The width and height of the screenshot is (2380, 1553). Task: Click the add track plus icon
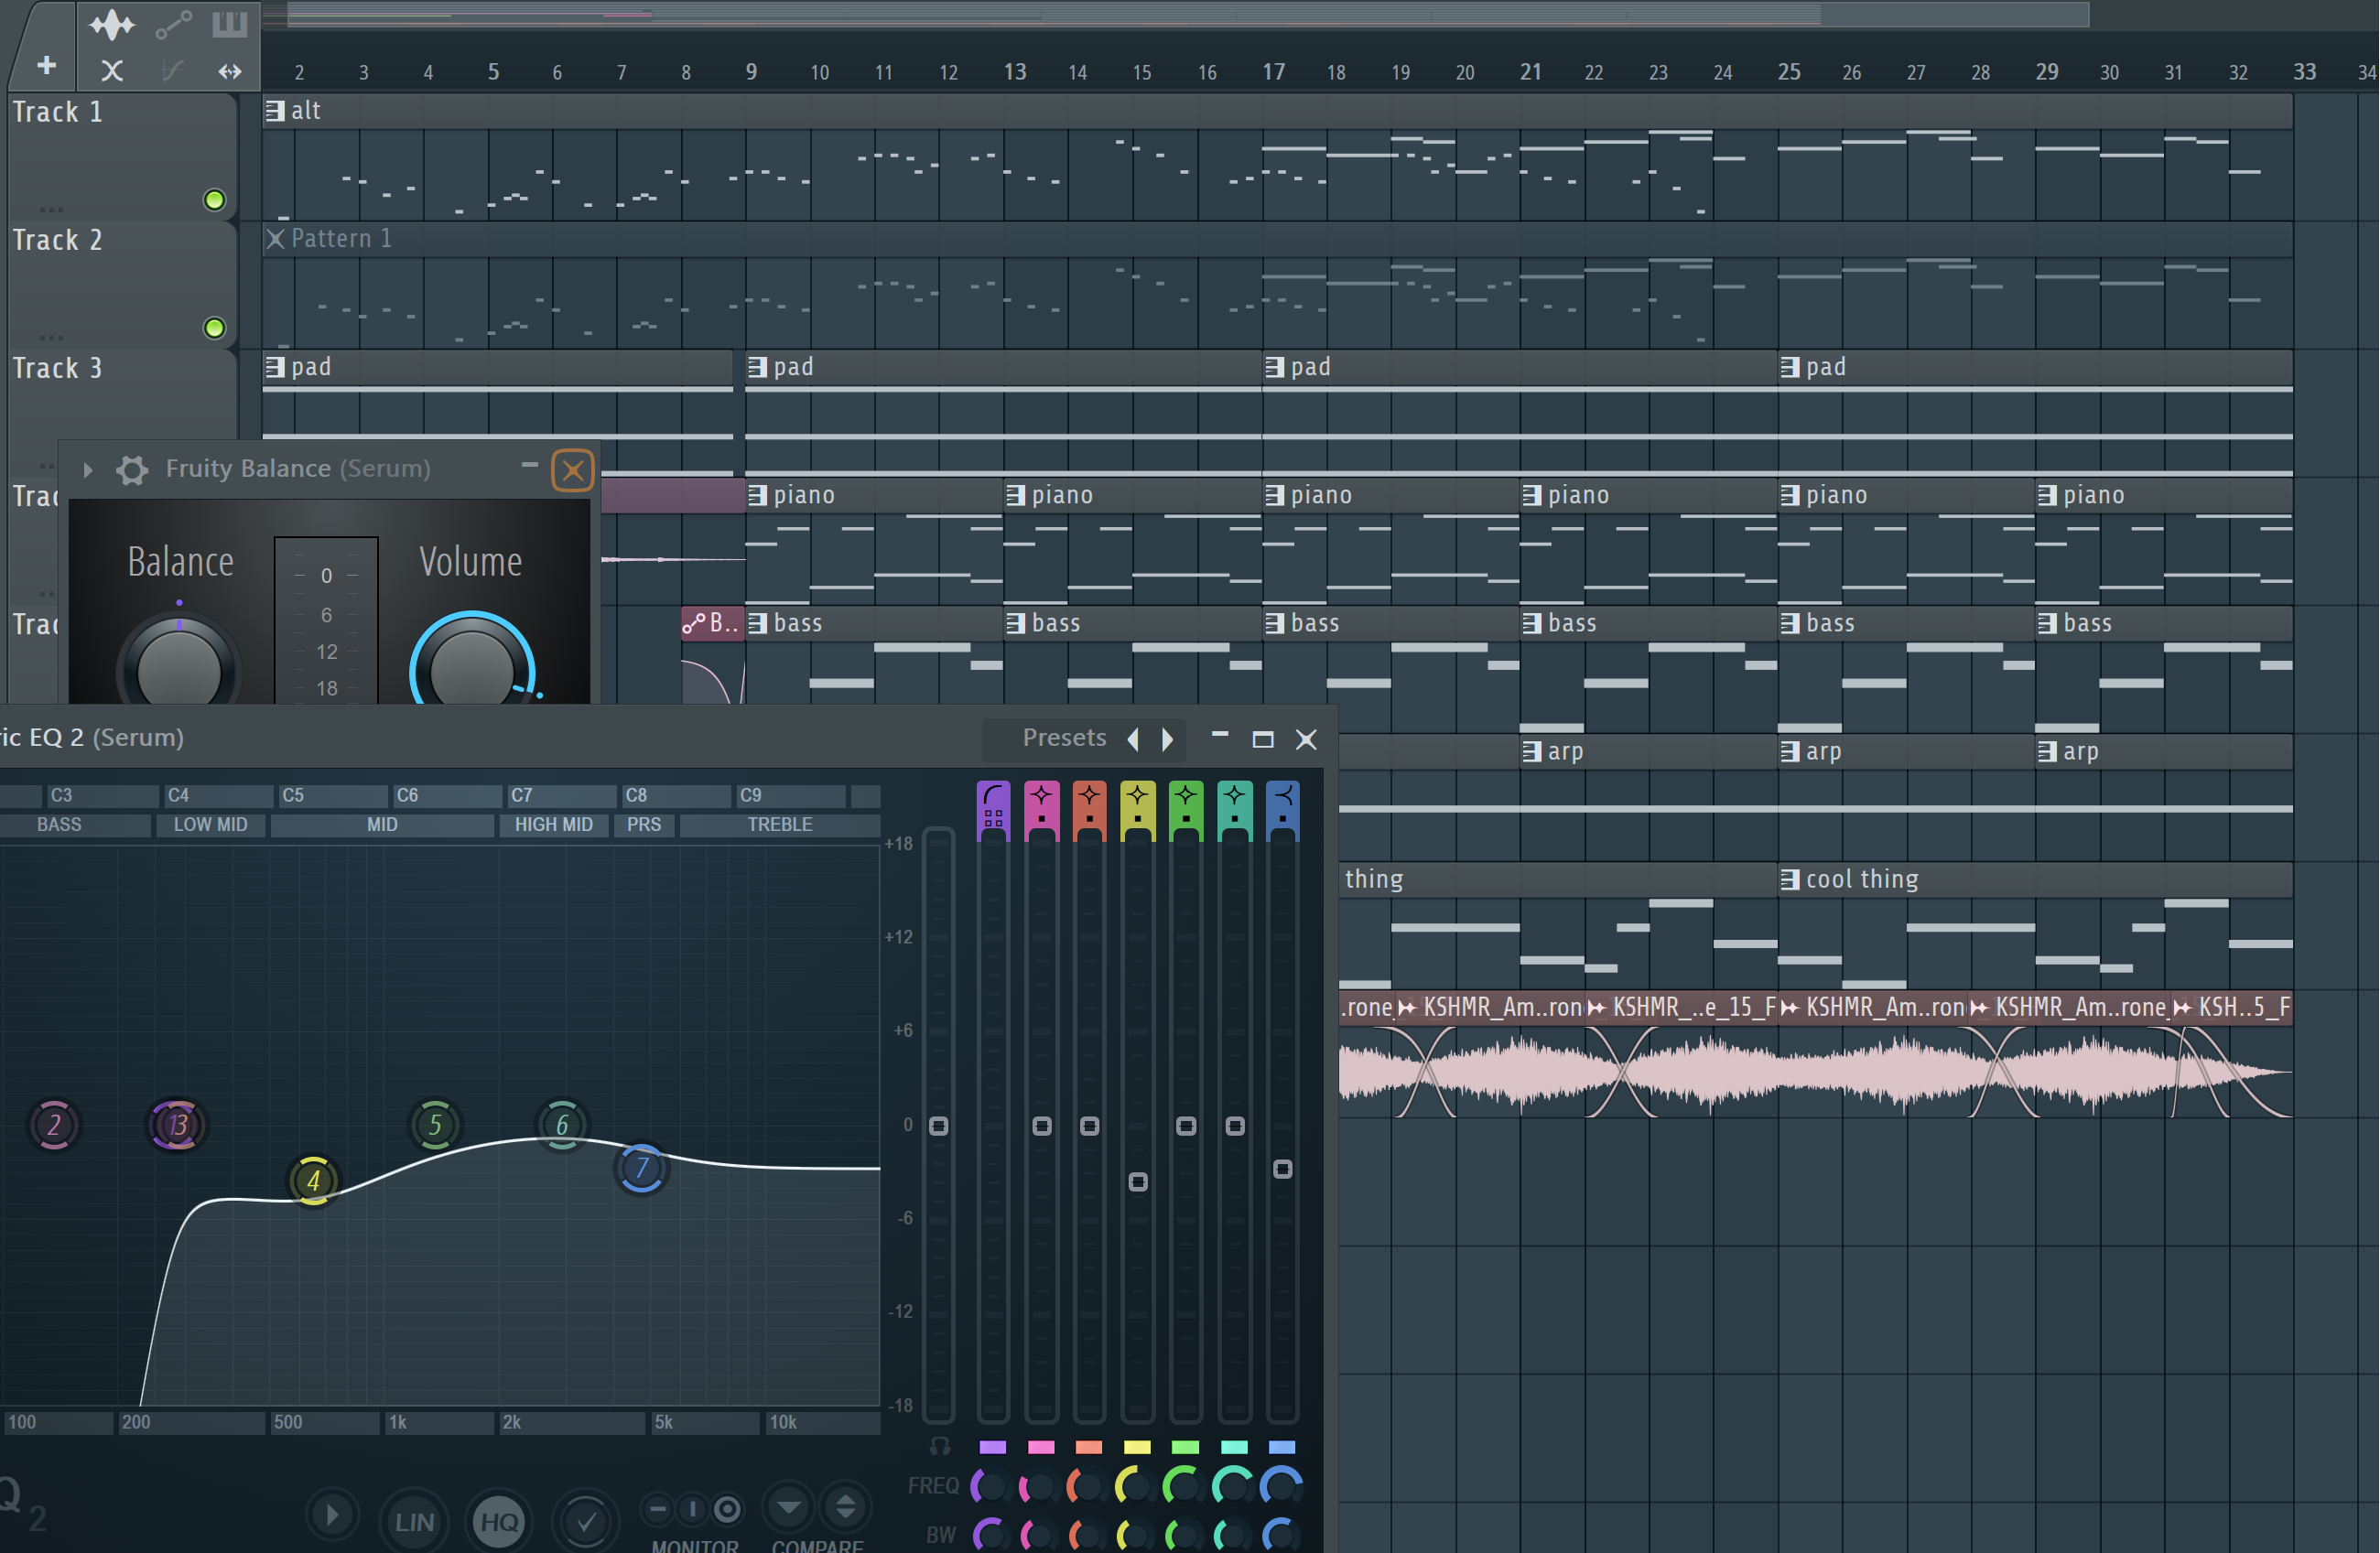click(46, 66)
